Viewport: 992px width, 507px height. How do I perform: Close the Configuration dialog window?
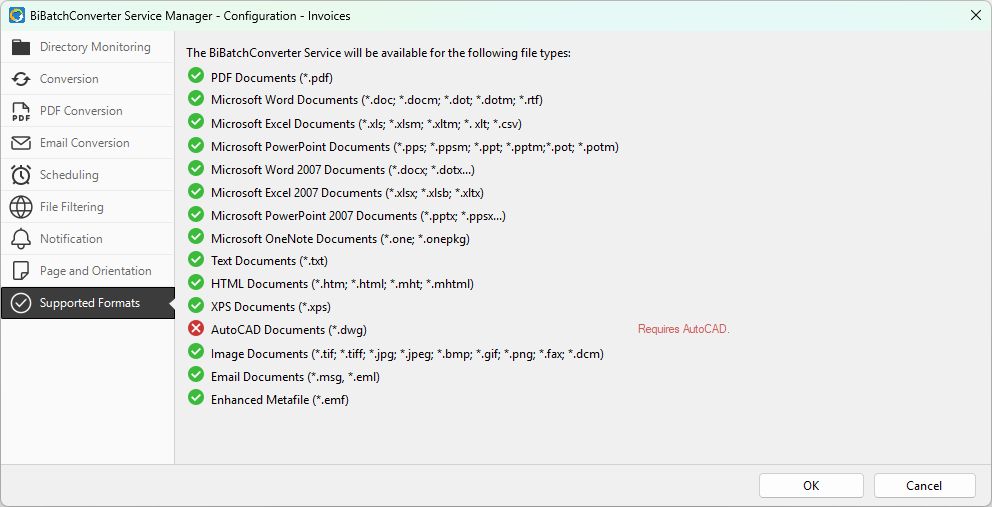click(x=975, y=15)
